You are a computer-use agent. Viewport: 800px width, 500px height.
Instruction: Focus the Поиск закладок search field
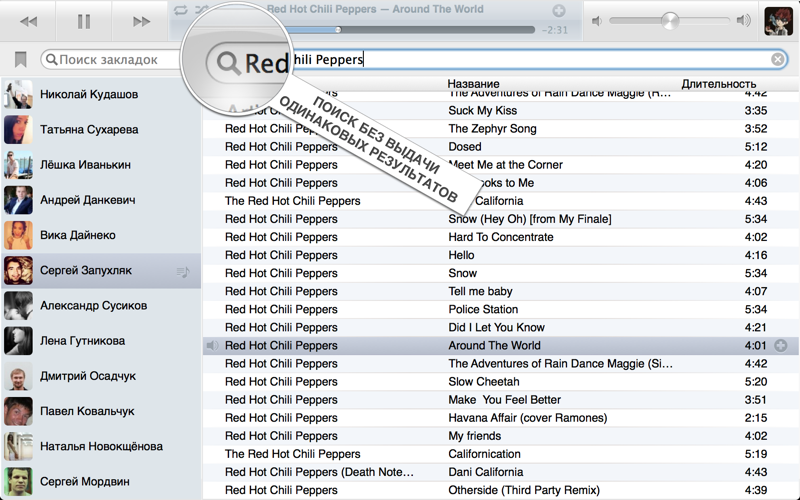coord(110,60)
